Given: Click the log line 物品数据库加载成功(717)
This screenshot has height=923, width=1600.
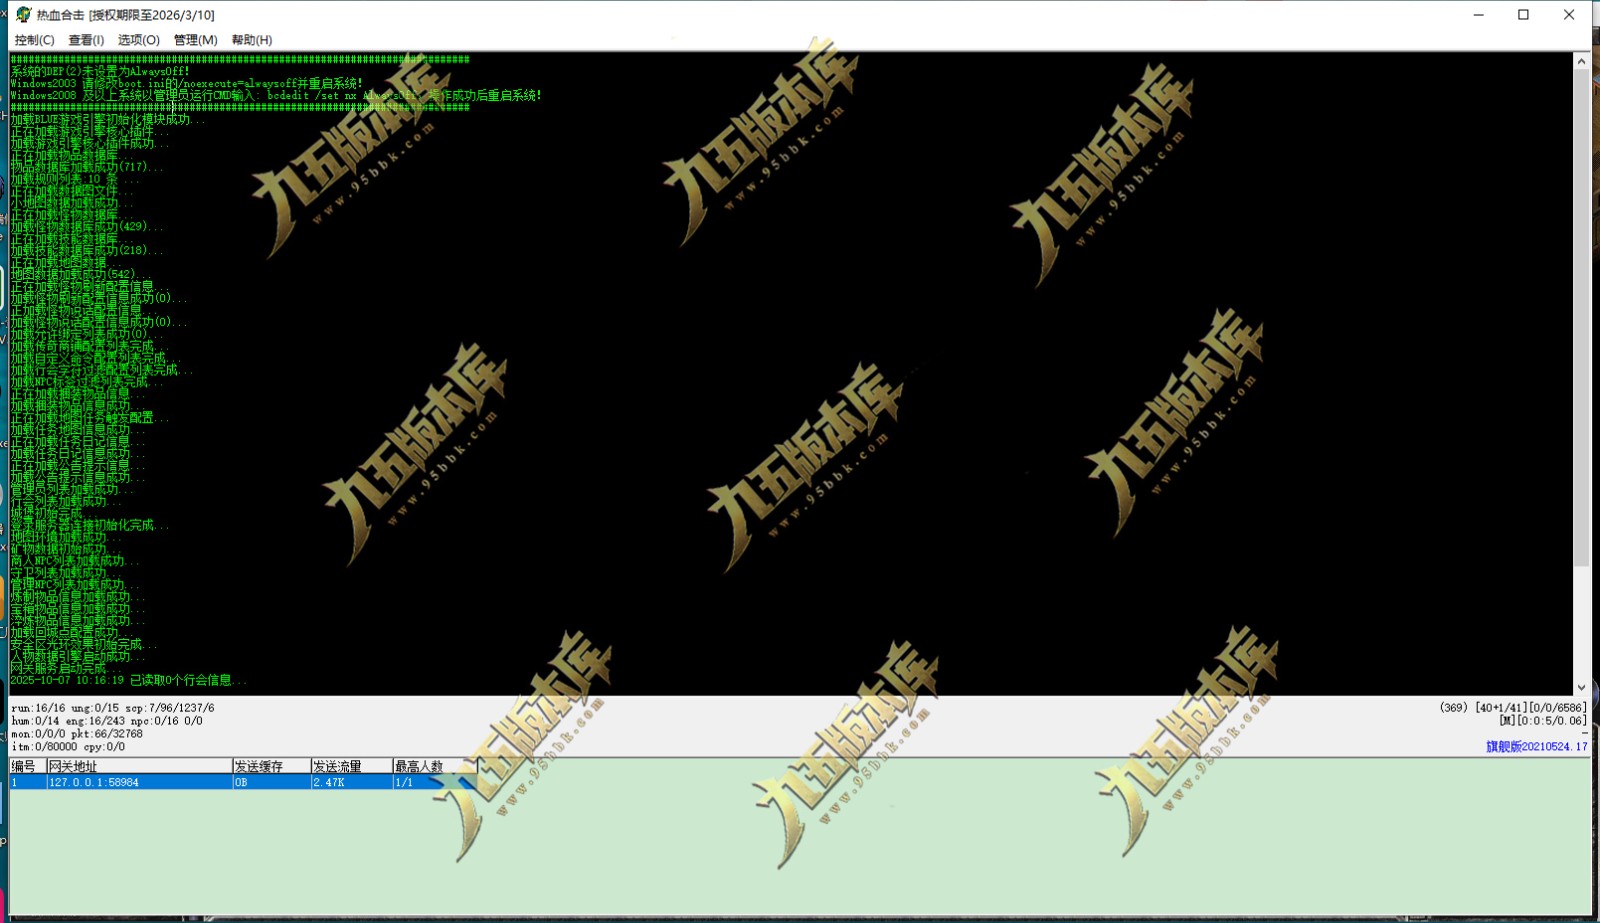Looking at the screenshot, I should coord(86,167).
